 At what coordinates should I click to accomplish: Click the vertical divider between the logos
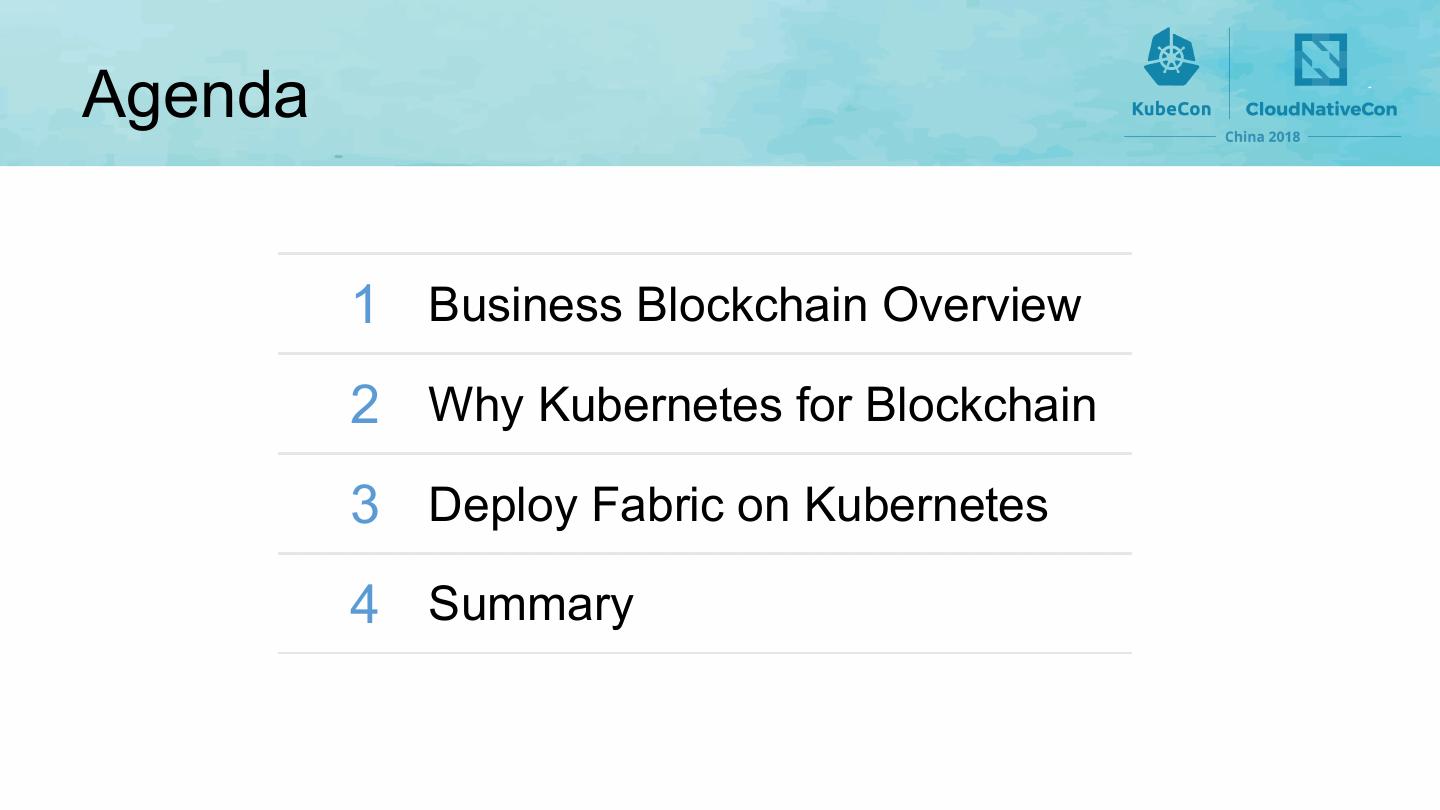point(1229,72)
